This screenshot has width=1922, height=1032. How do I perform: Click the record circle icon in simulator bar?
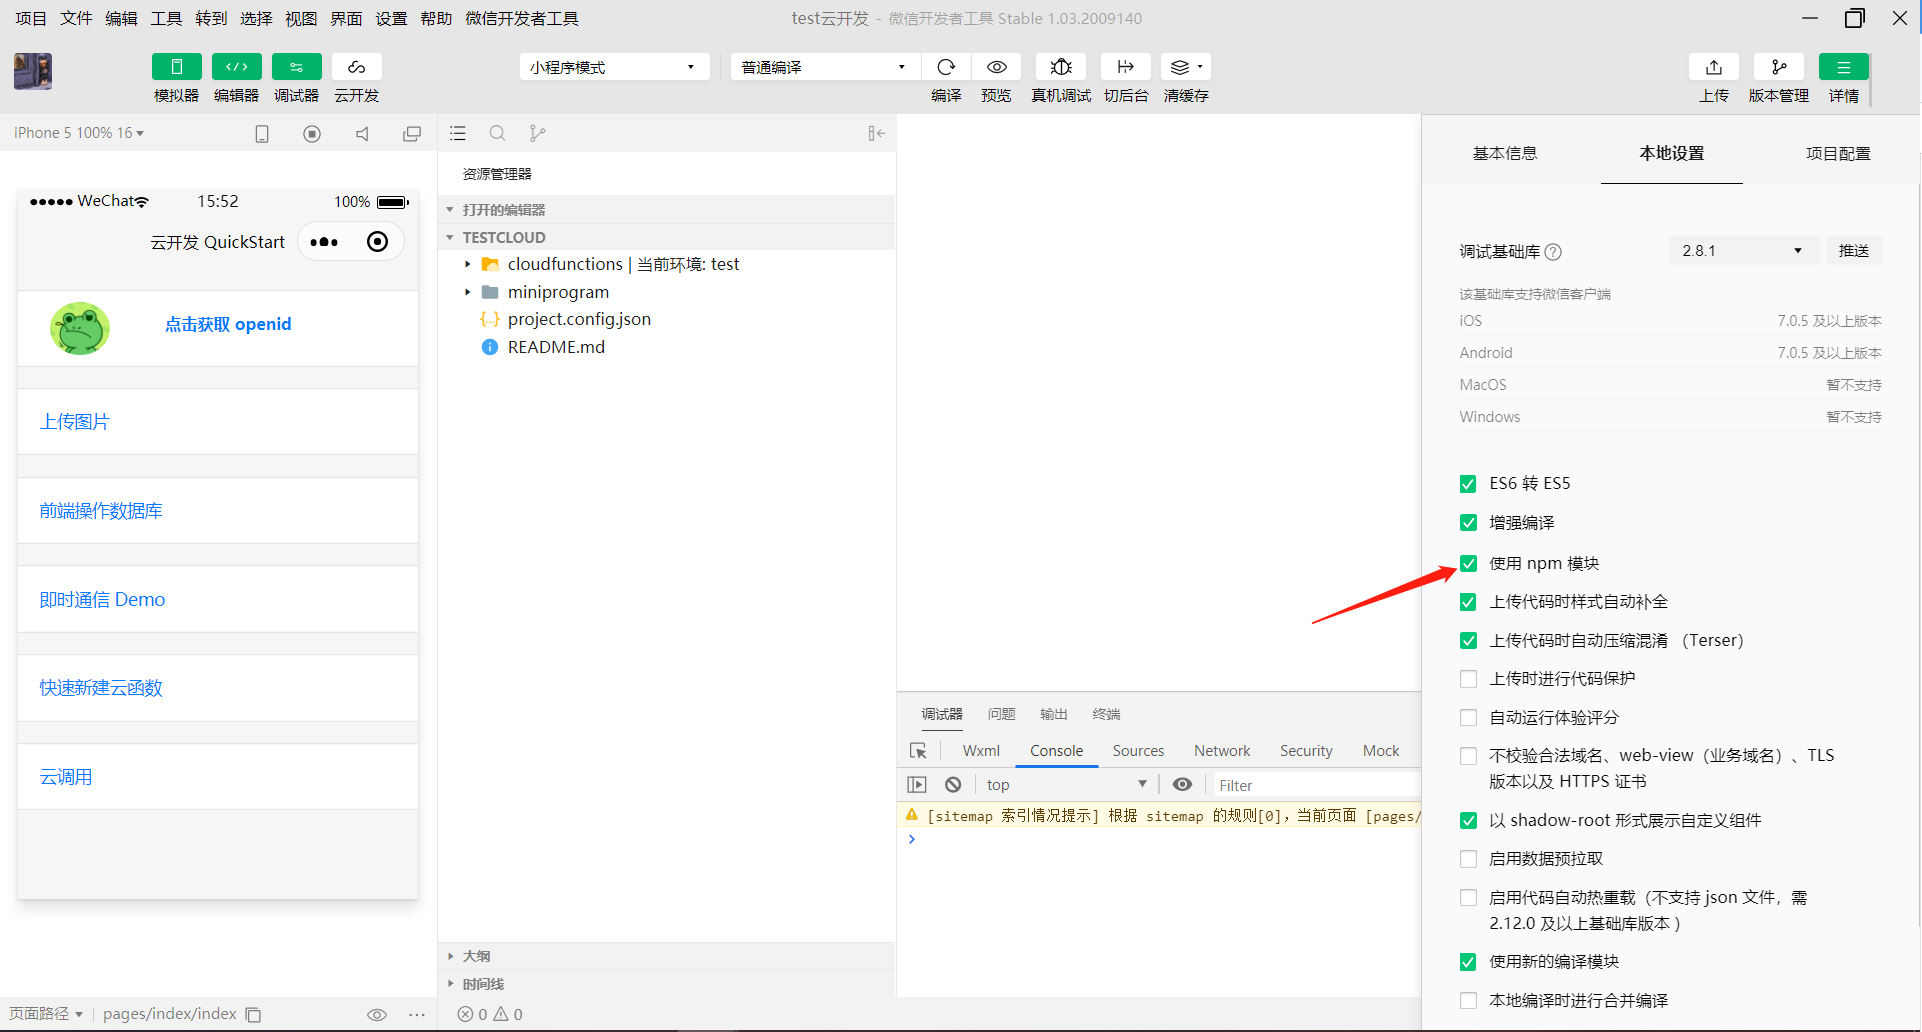(x=312, y=133)
